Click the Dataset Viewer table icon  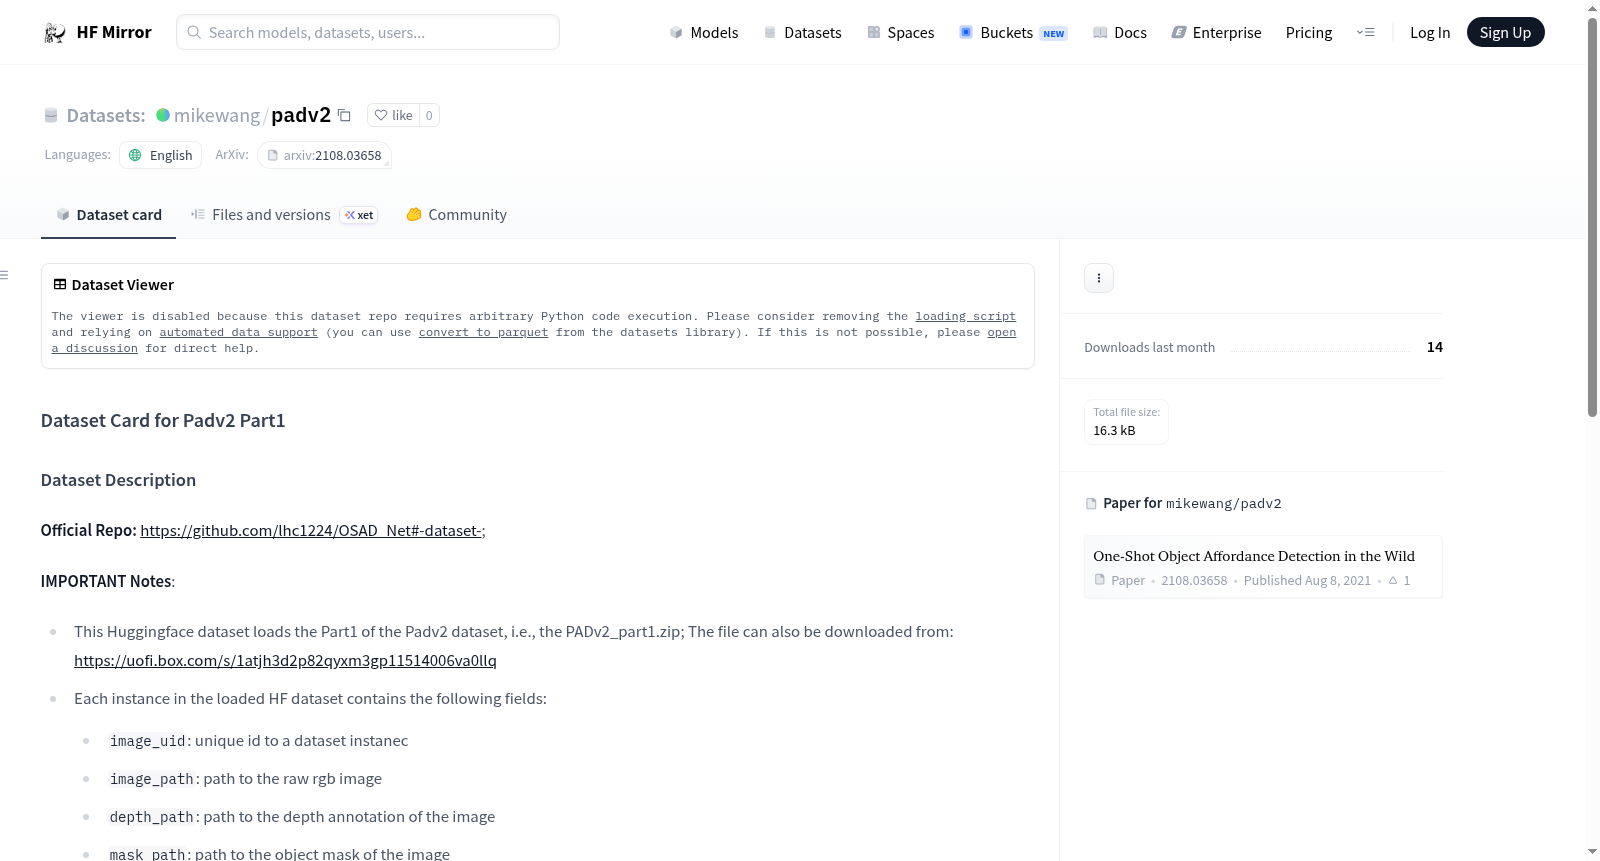click(60, 285)
